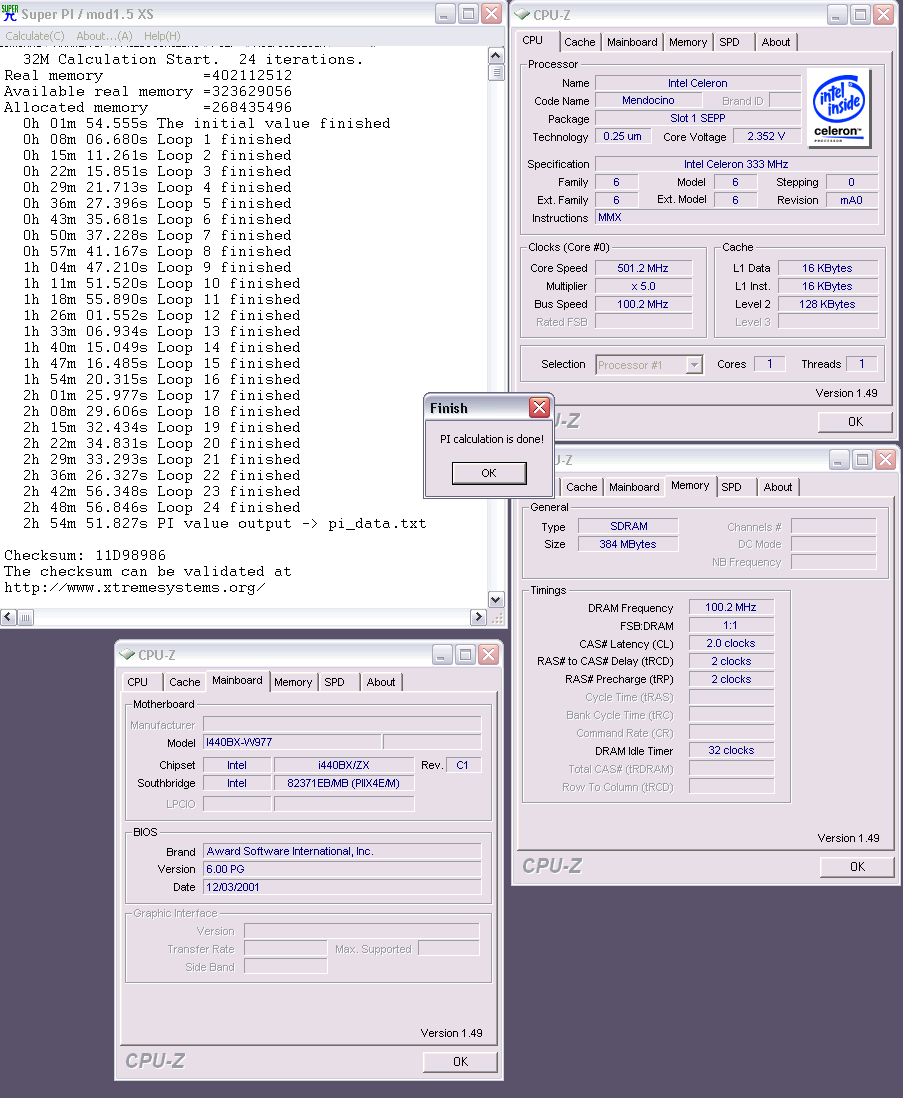This screenshot has width=903, height=1098.
Task: Select Cache tab in the CPU-Z Mainboard window
Action: [x=185, y=682]
